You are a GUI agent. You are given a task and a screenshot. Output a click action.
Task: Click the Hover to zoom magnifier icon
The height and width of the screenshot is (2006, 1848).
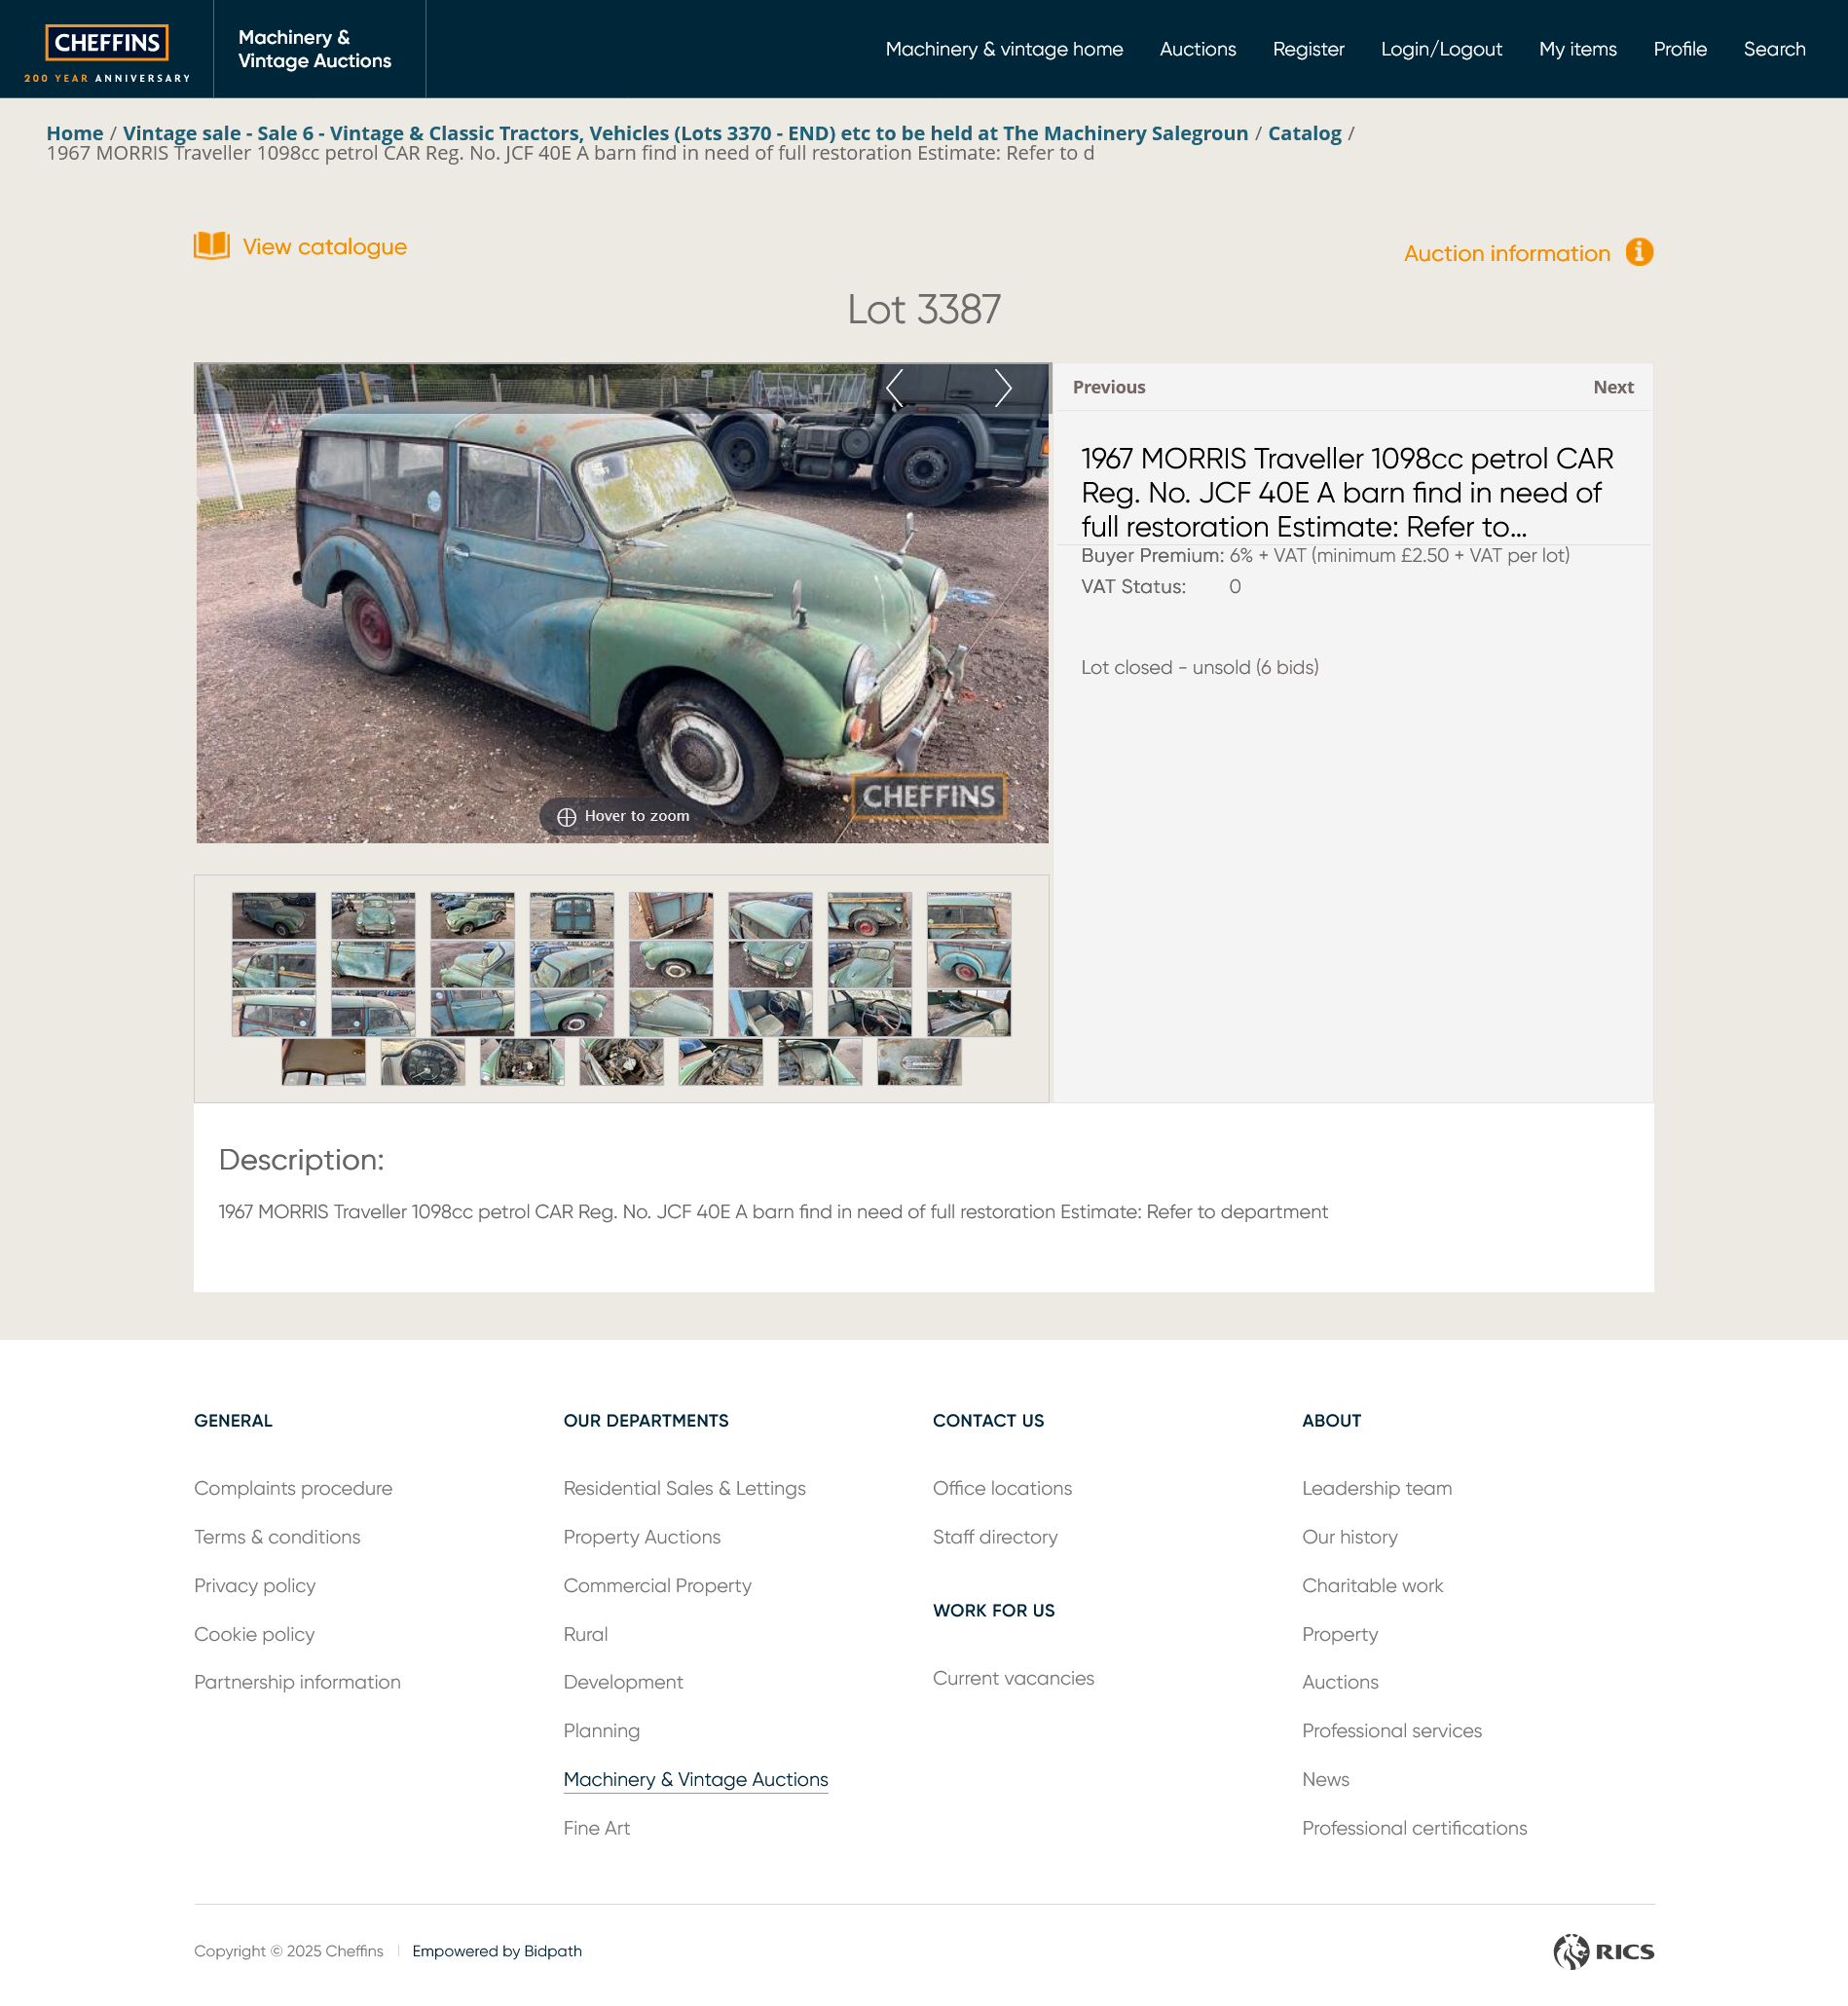coord(566,817)
